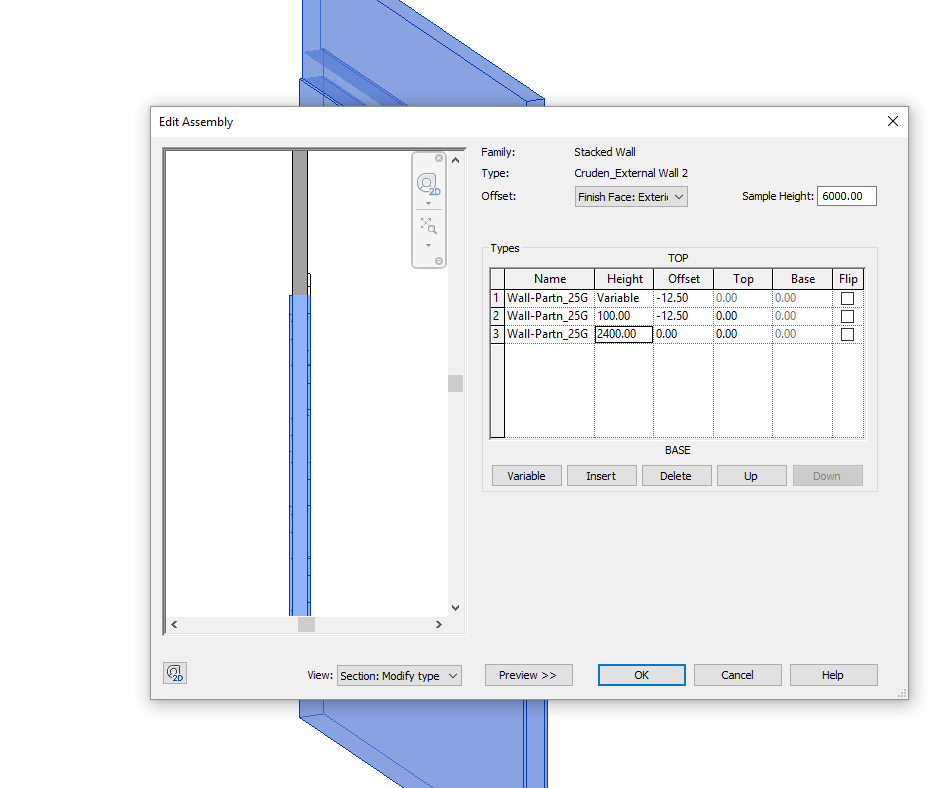Edit the Height field containing 2400.00

pos(622,333)
